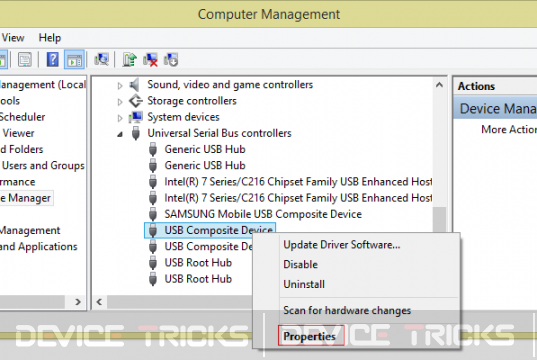Select the first Generic USB Hub
Image resolution: width=537 pixels, height=360 pixels.
[205, 149]
